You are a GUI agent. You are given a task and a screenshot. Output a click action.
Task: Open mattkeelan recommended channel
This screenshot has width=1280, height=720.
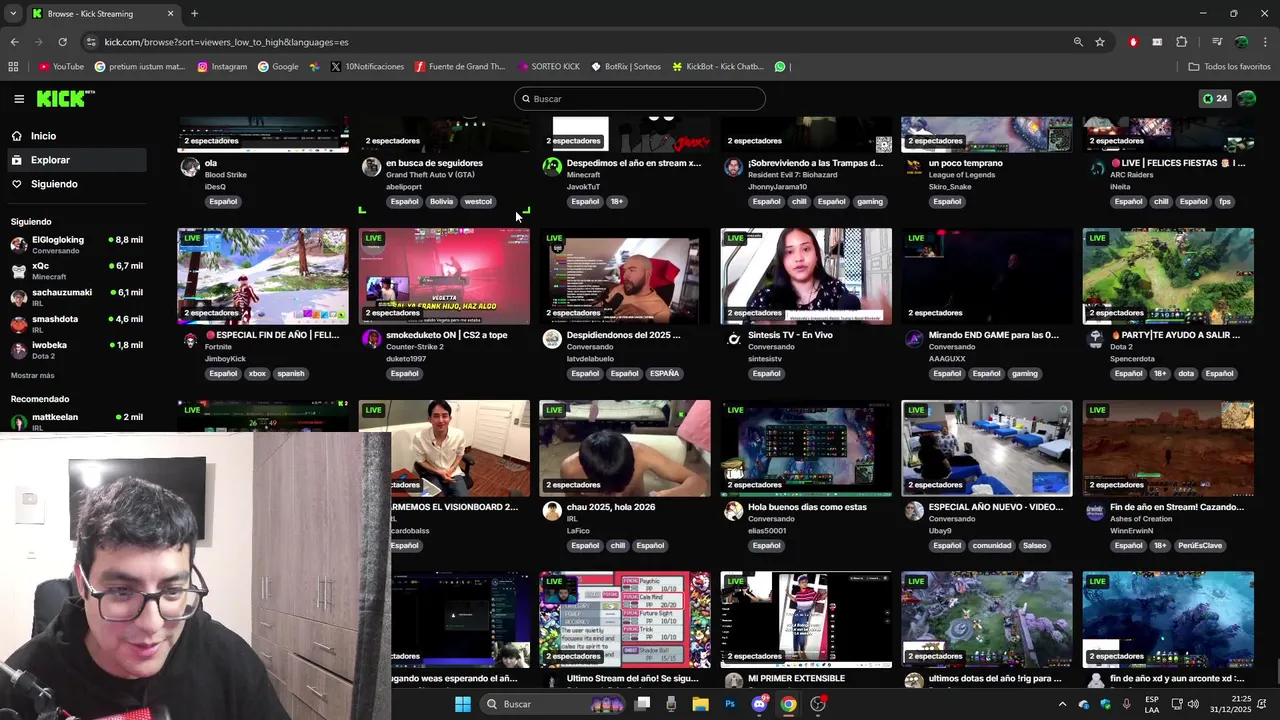76,421
